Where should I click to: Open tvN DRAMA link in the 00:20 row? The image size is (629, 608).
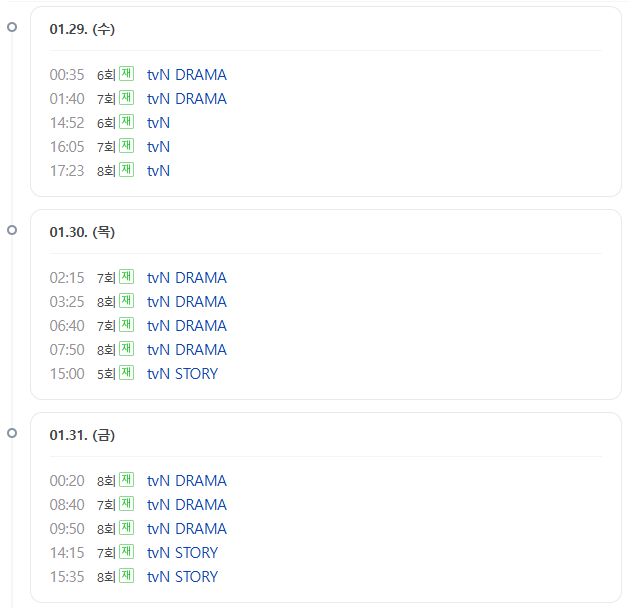pos(187,481)
